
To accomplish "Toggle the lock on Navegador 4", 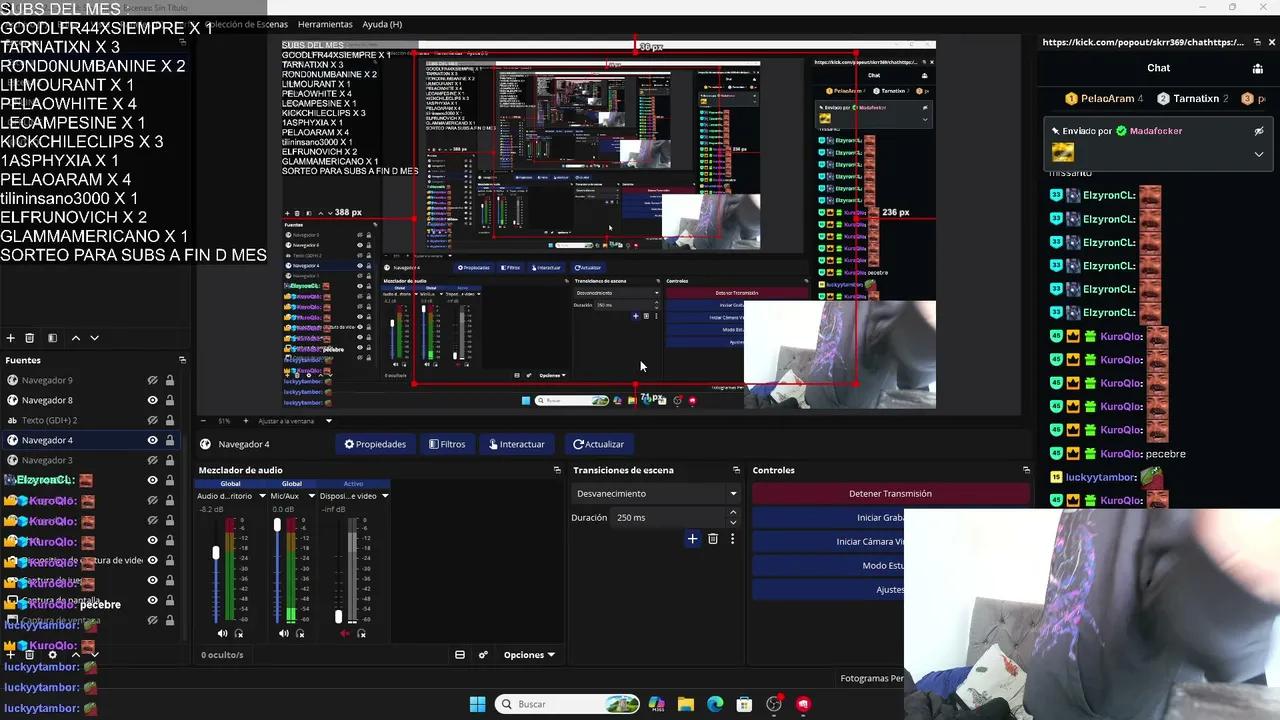I will [x=170, y=440].
